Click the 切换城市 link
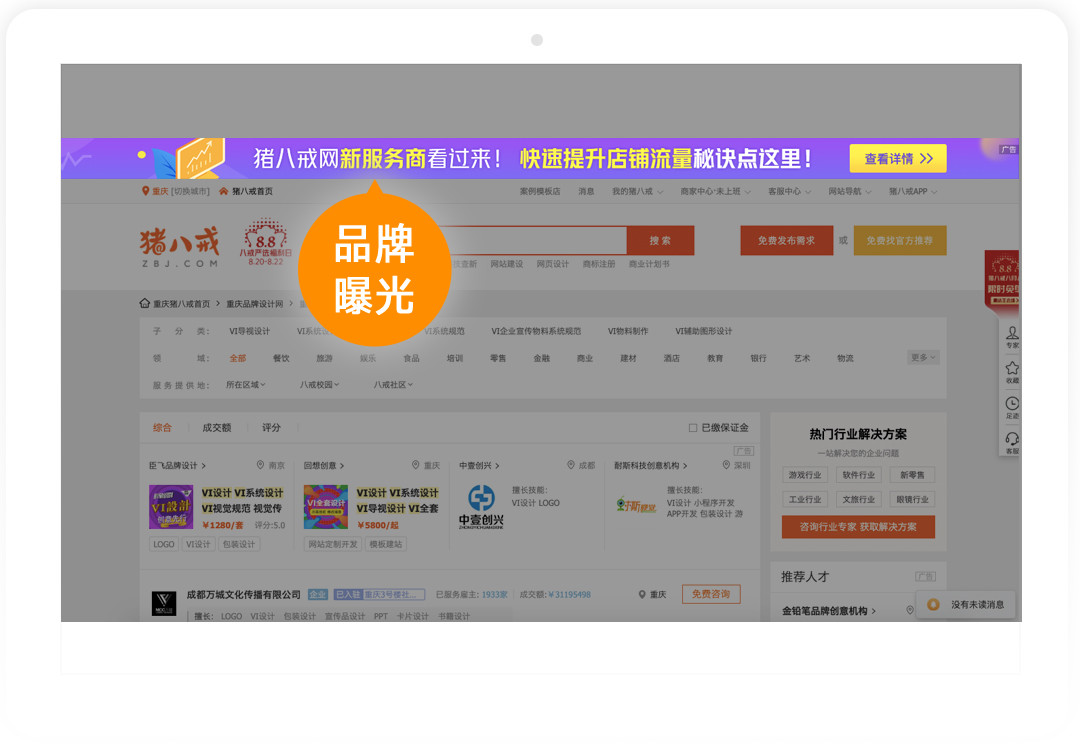1080x750 pixels. coord(190,191)
